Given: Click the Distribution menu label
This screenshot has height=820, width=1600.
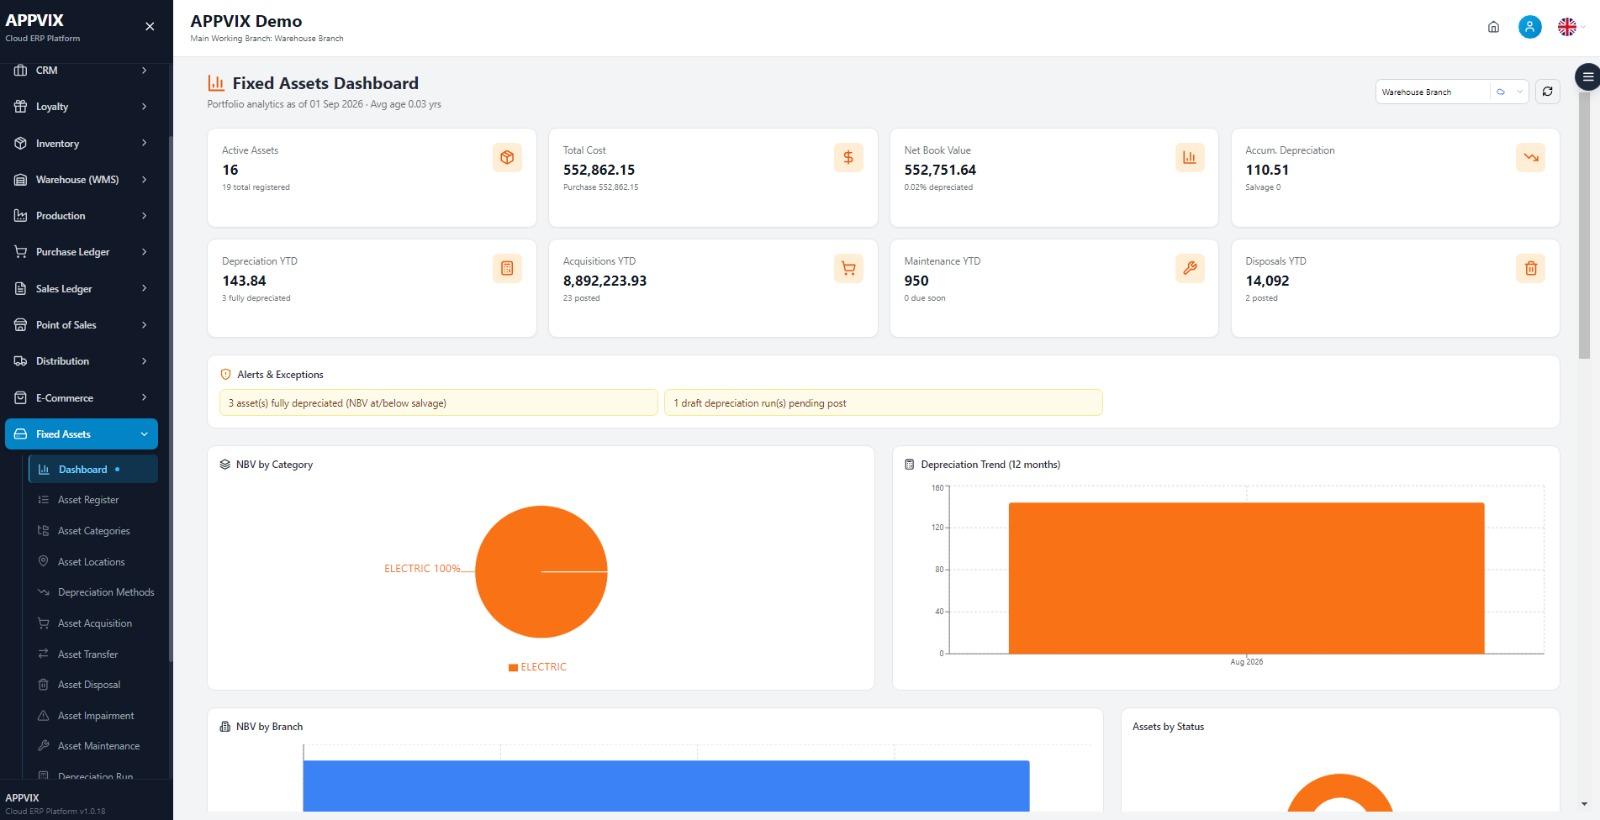Looking at the screenshot, I should tap(62, 361).
